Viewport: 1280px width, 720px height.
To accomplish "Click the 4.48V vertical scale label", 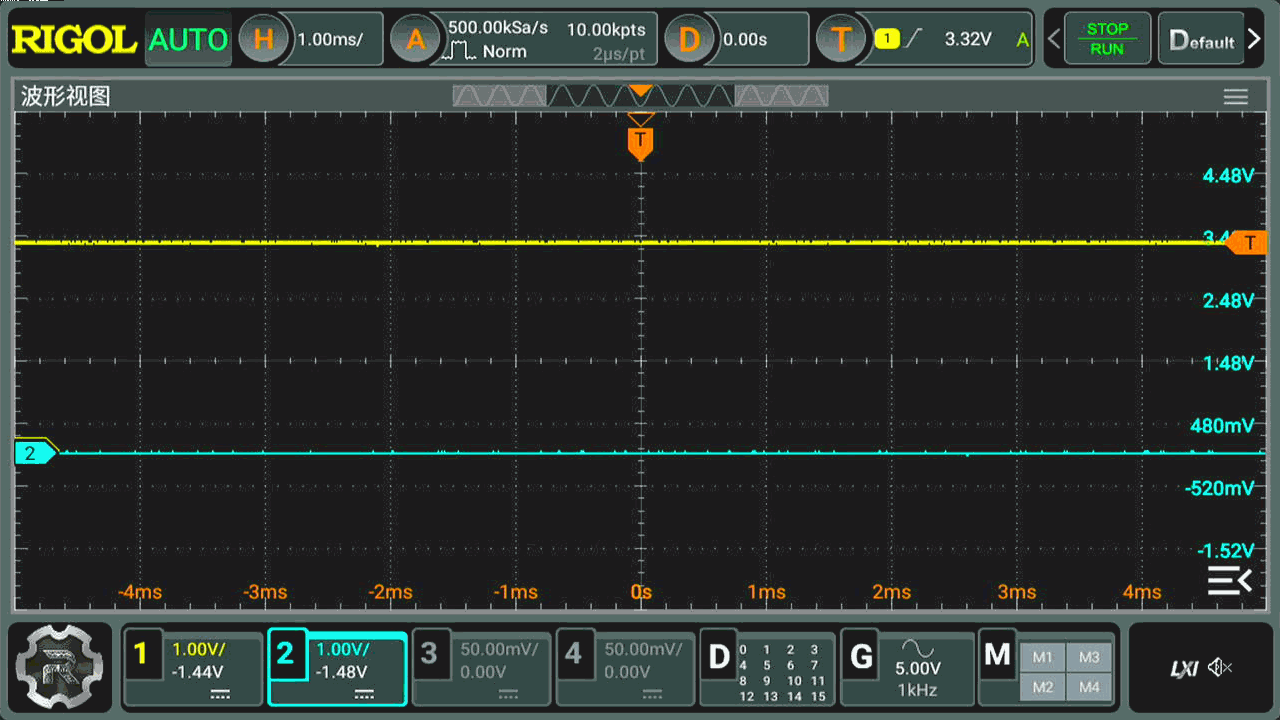I will pyautogui.click(x=1228, y=176).
